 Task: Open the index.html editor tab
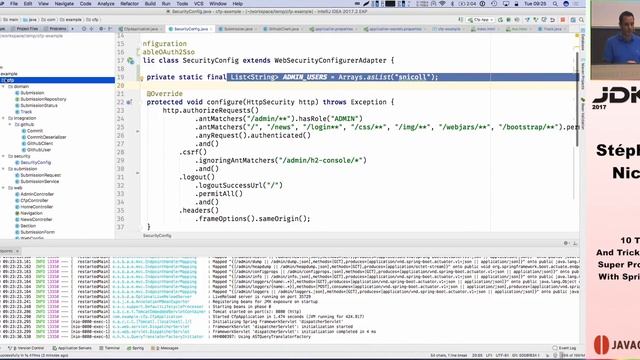(x=486, y=29)
